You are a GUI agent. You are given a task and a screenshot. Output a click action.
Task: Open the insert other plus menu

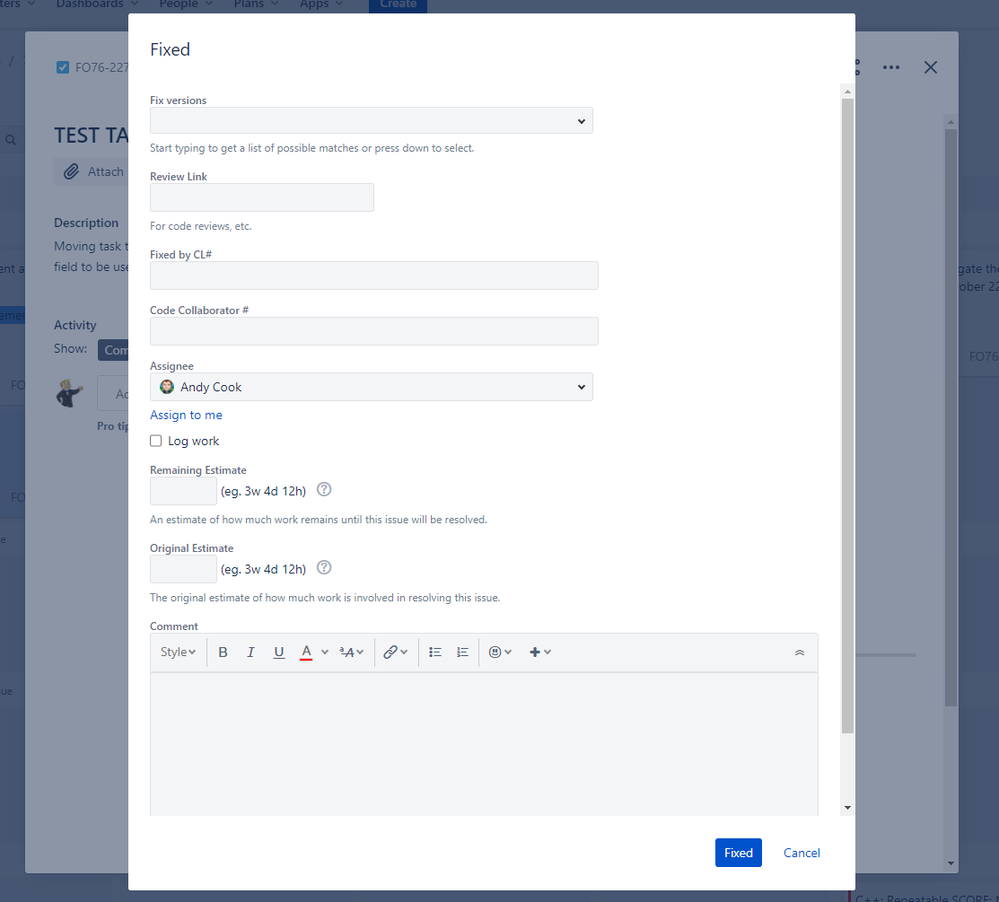pos(540,652)
